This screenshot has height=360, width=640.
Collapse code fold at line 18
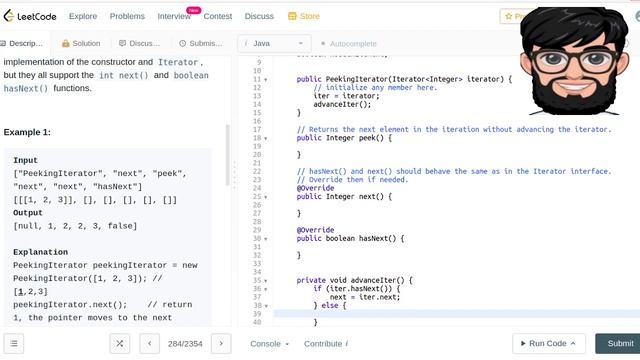[266, 138]
